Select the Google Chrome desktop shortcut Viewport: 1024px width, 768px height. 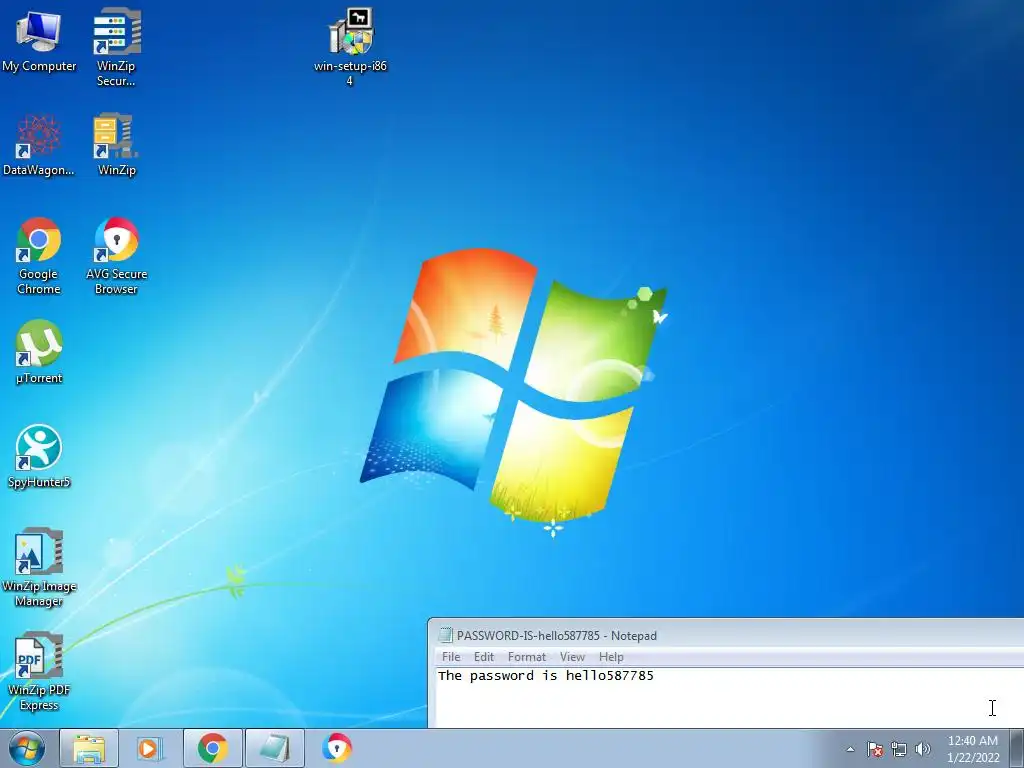tap(39, 256)
